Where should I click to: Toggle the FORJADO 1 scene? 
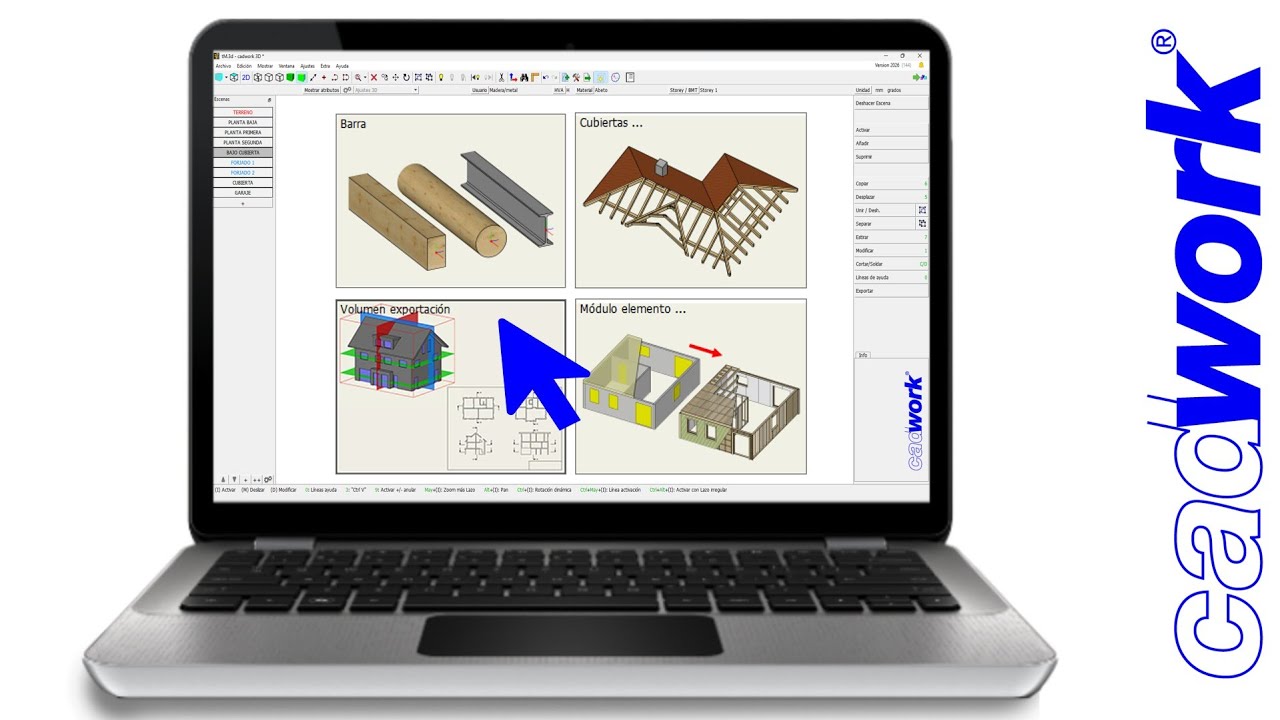click(243, 162)
